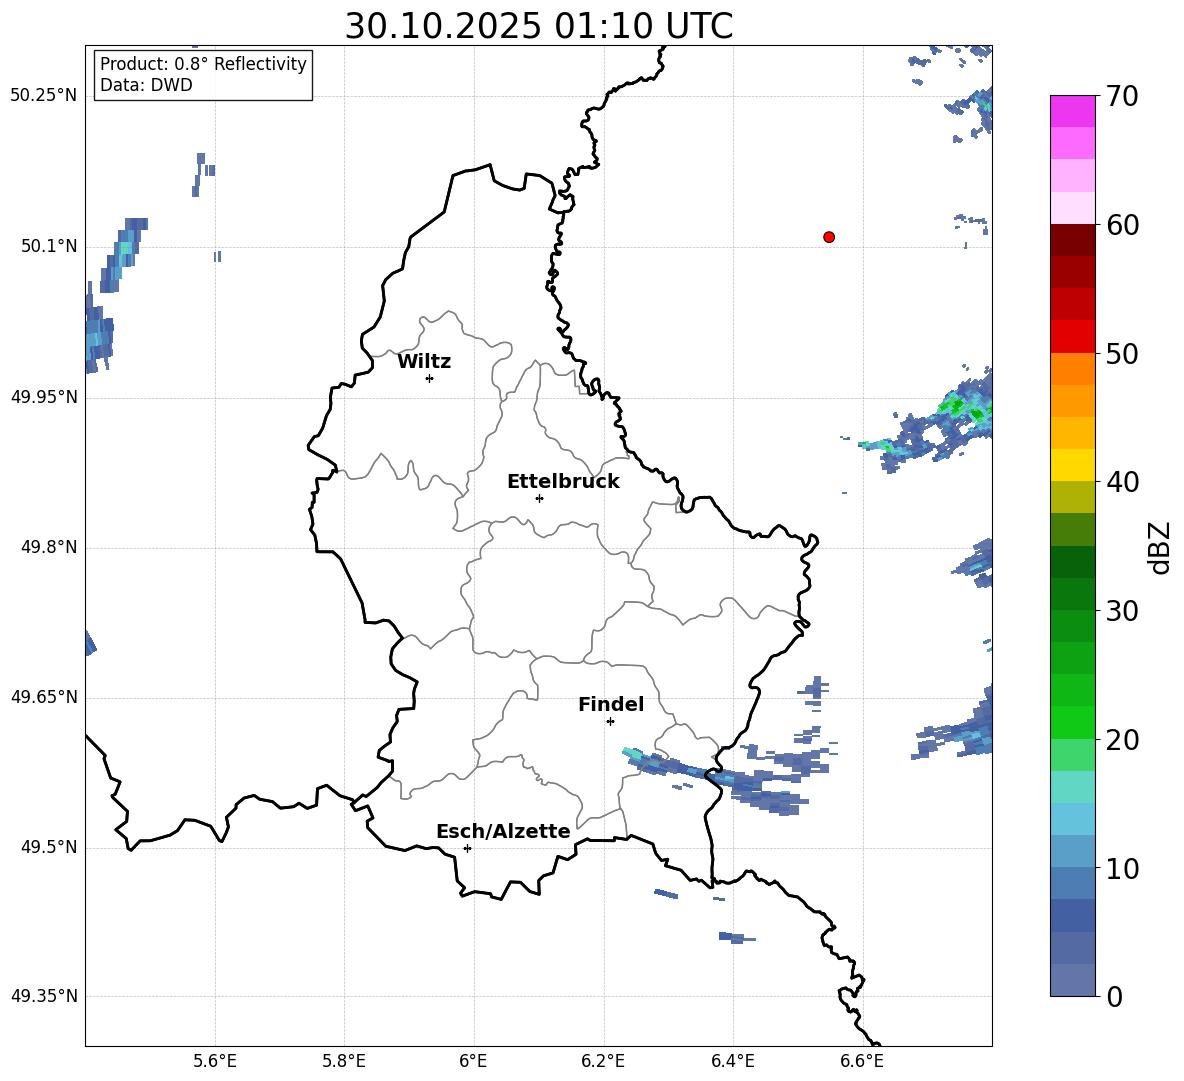Click the colorbar value 70
1184x1081 pixels.
1122,96
